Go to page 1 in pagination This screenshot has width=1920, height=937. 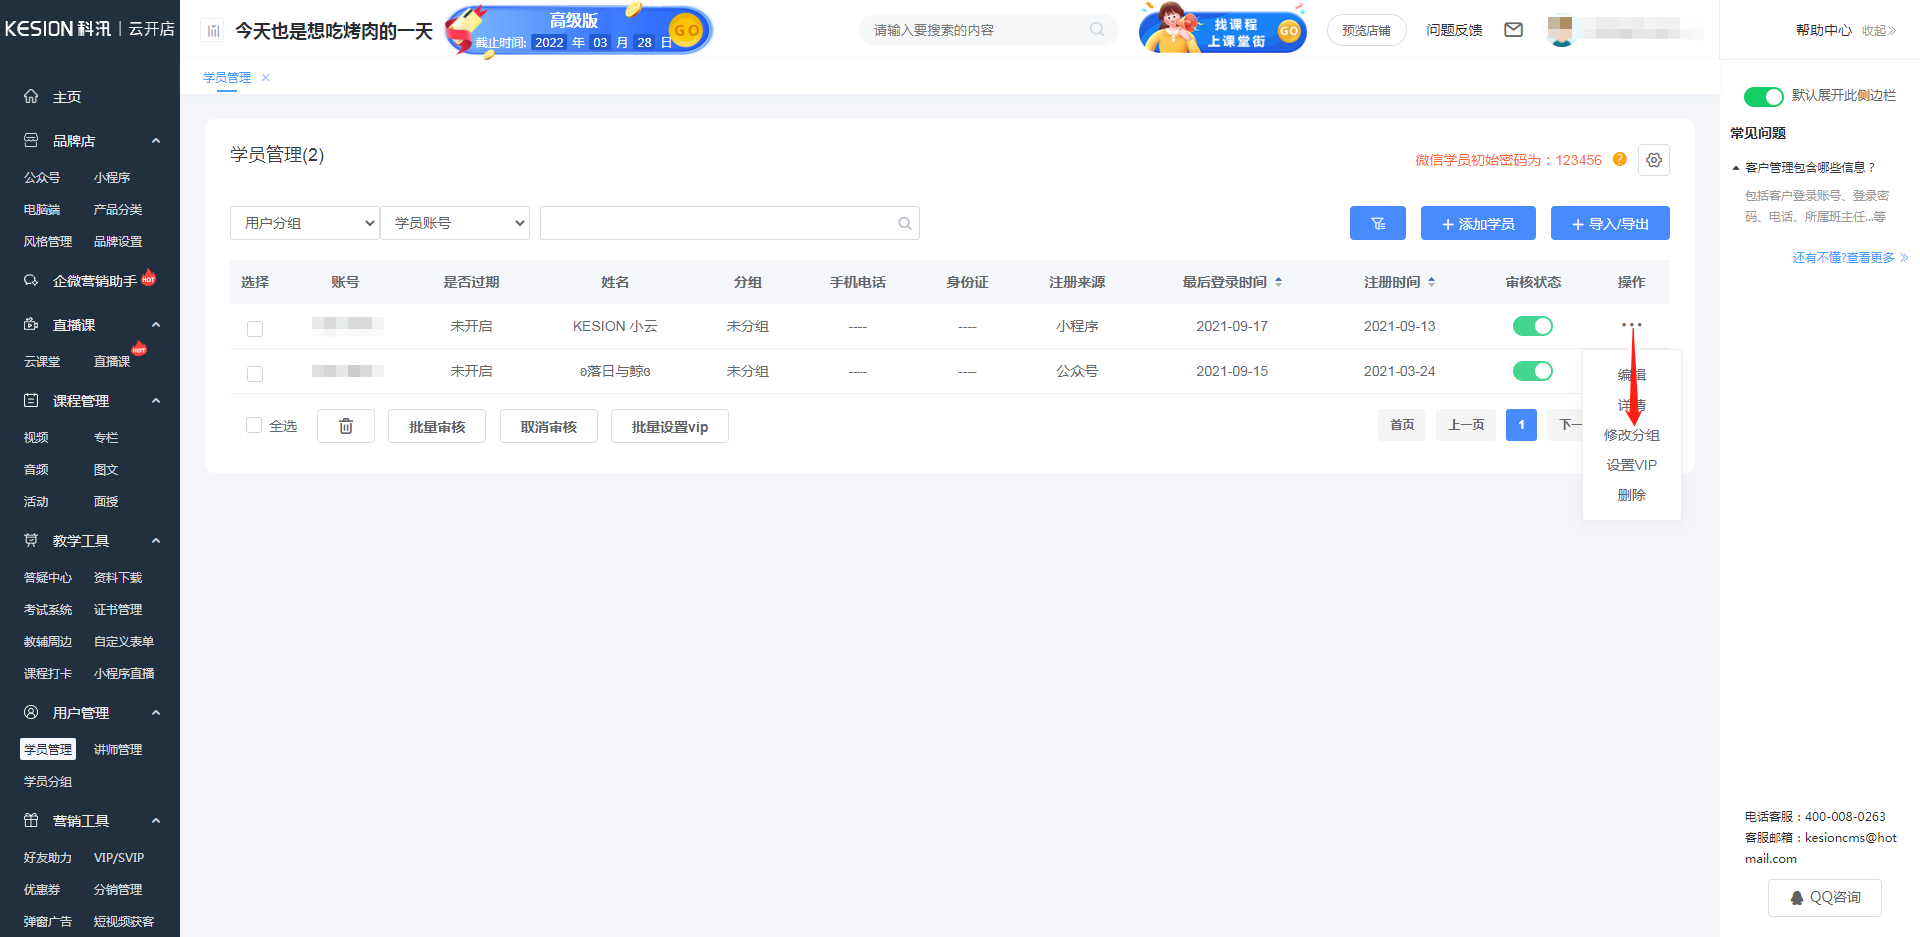(x=1521, y=425)
